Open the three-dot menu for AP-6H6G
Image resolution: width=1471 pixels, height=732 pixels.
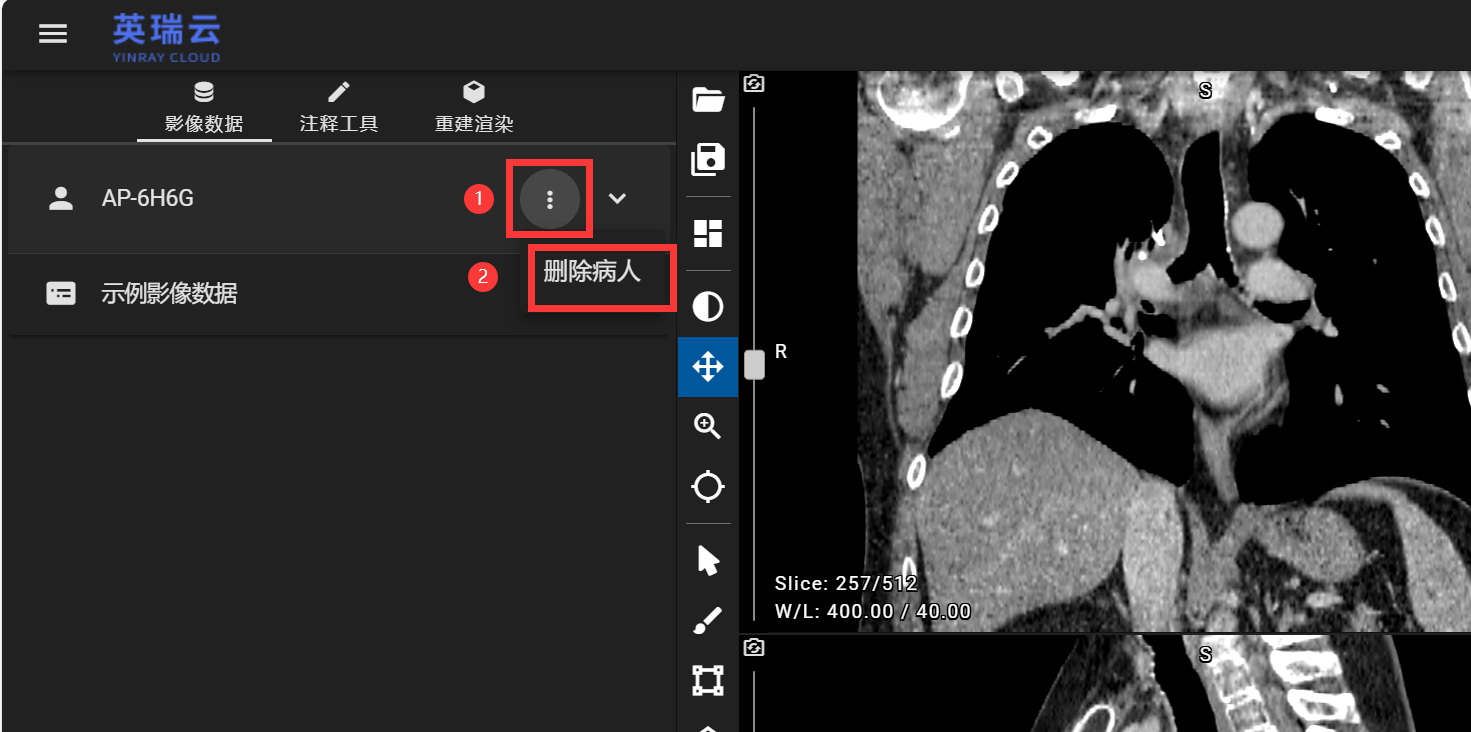click(x=550, y=199)
